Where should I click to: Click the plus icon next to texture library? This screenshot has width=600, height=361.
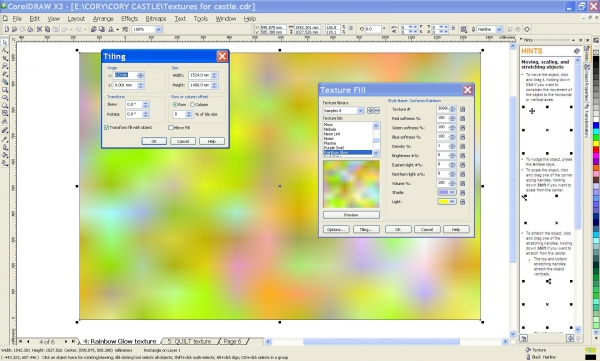pyautogui.click(x=370, y=111)
